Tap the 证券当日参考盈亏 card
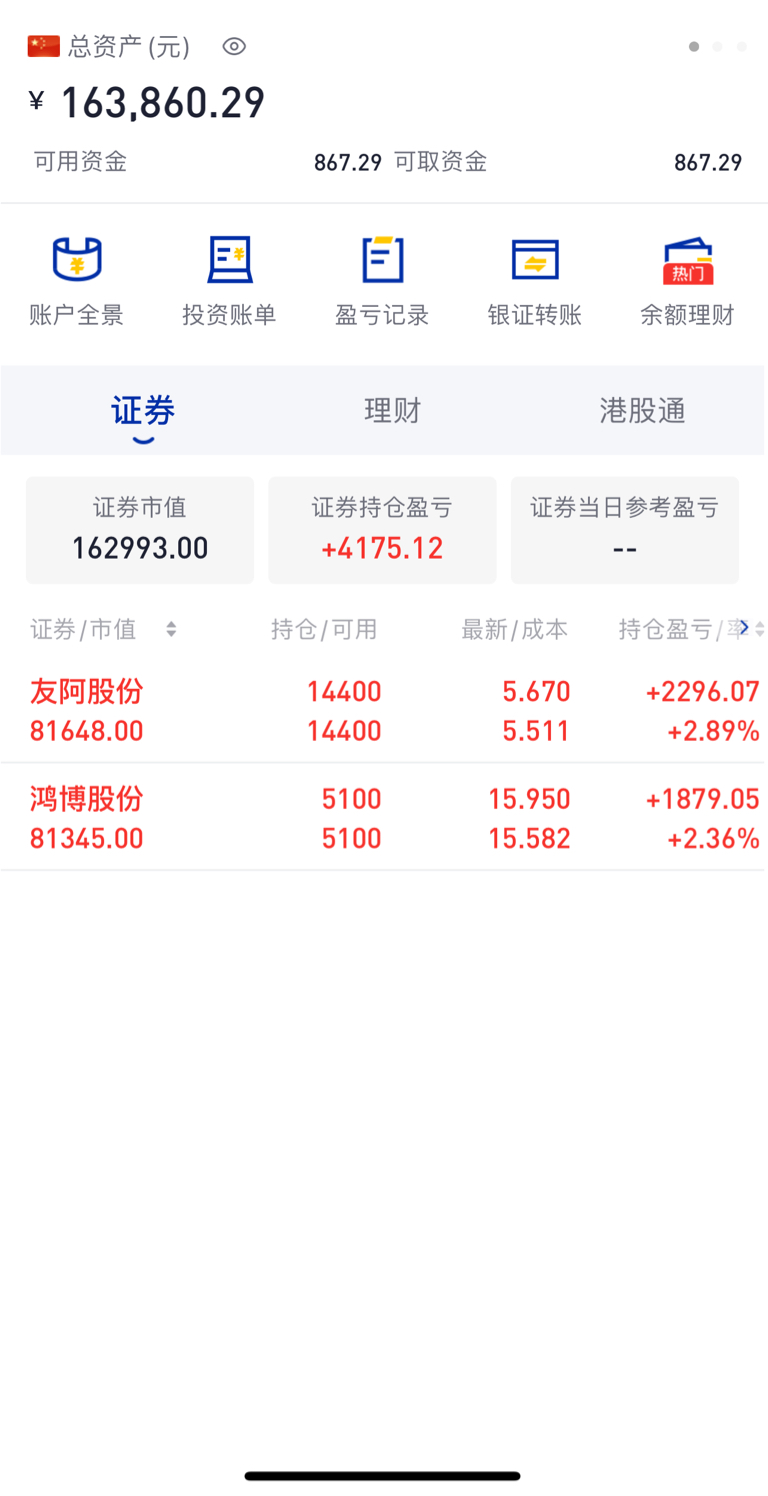768x1496 pixels. click(625, 530)
